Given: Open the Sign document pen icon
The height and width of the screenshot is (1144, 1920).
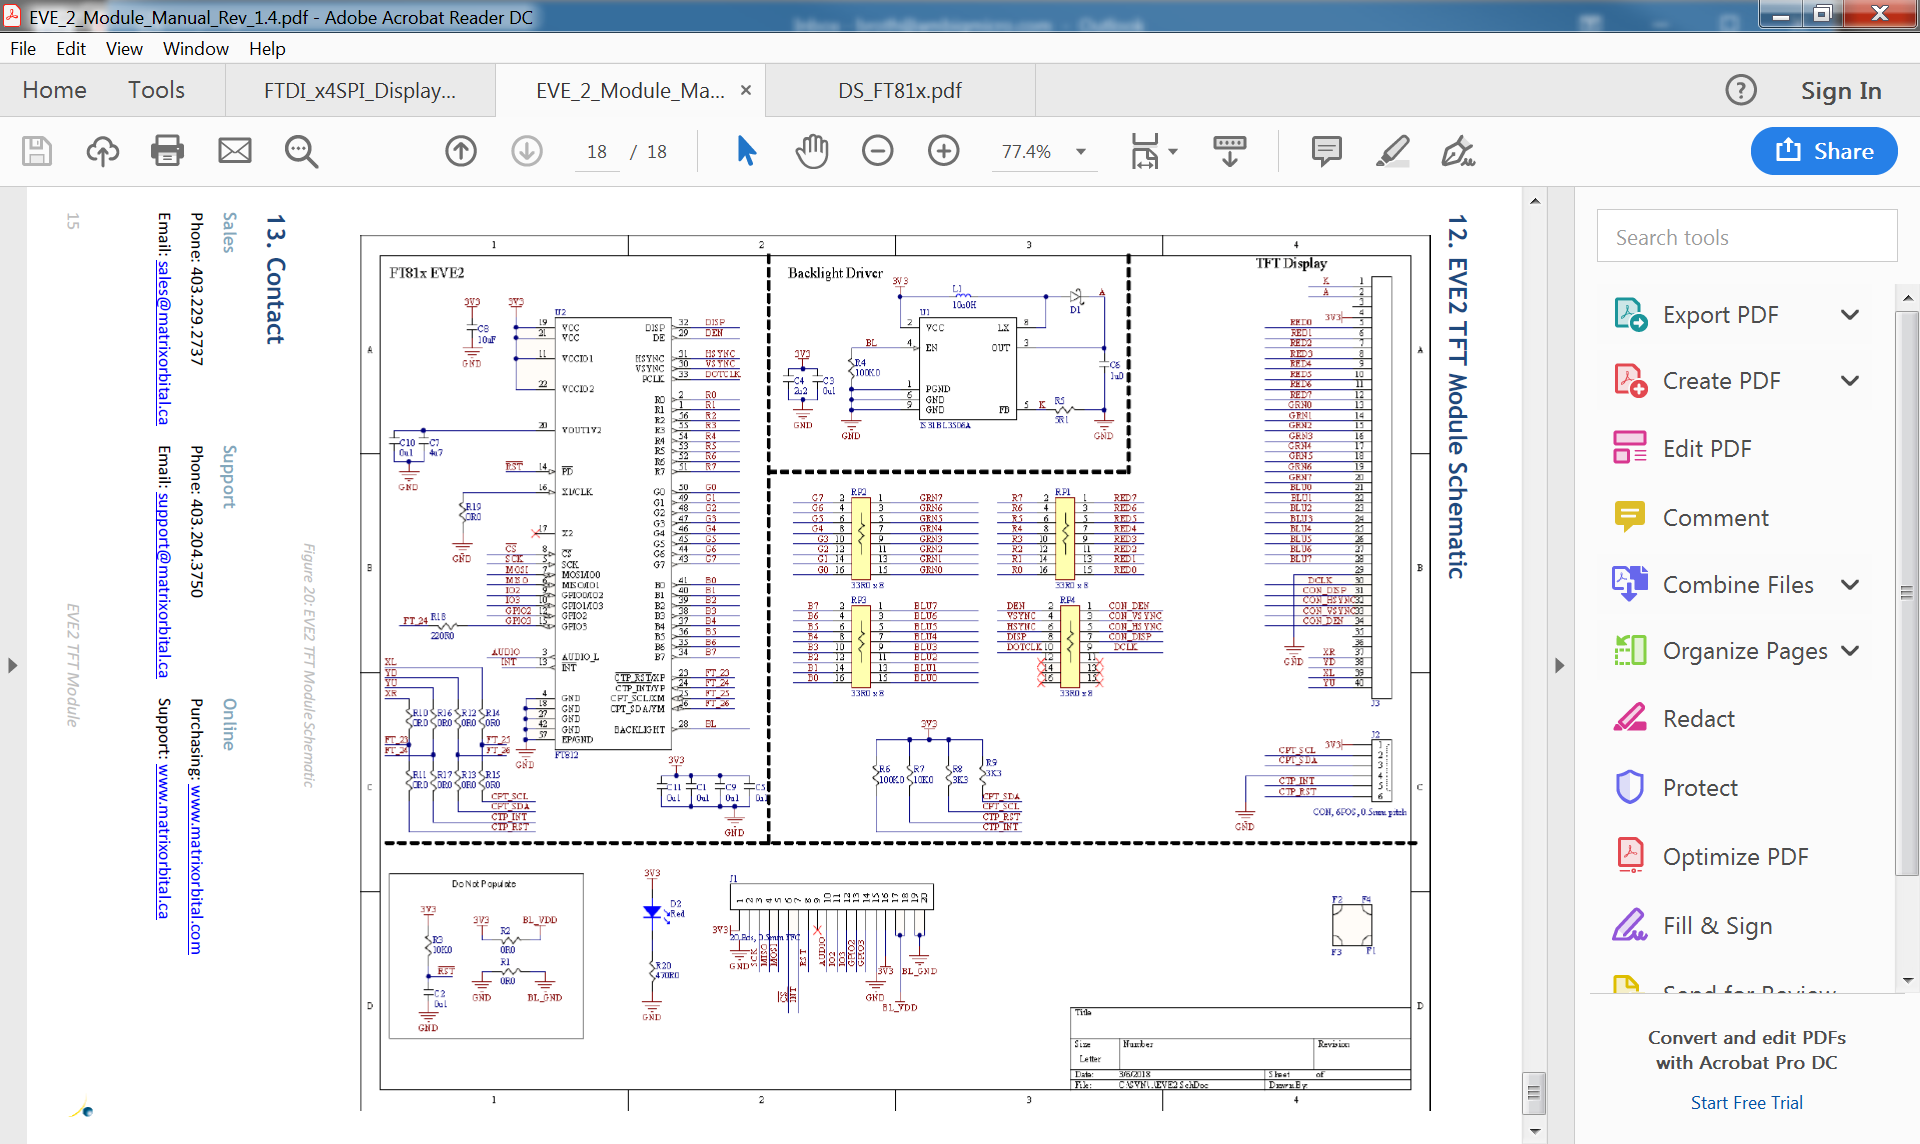Looking at the screenshot, I should tap(1458, 151).
